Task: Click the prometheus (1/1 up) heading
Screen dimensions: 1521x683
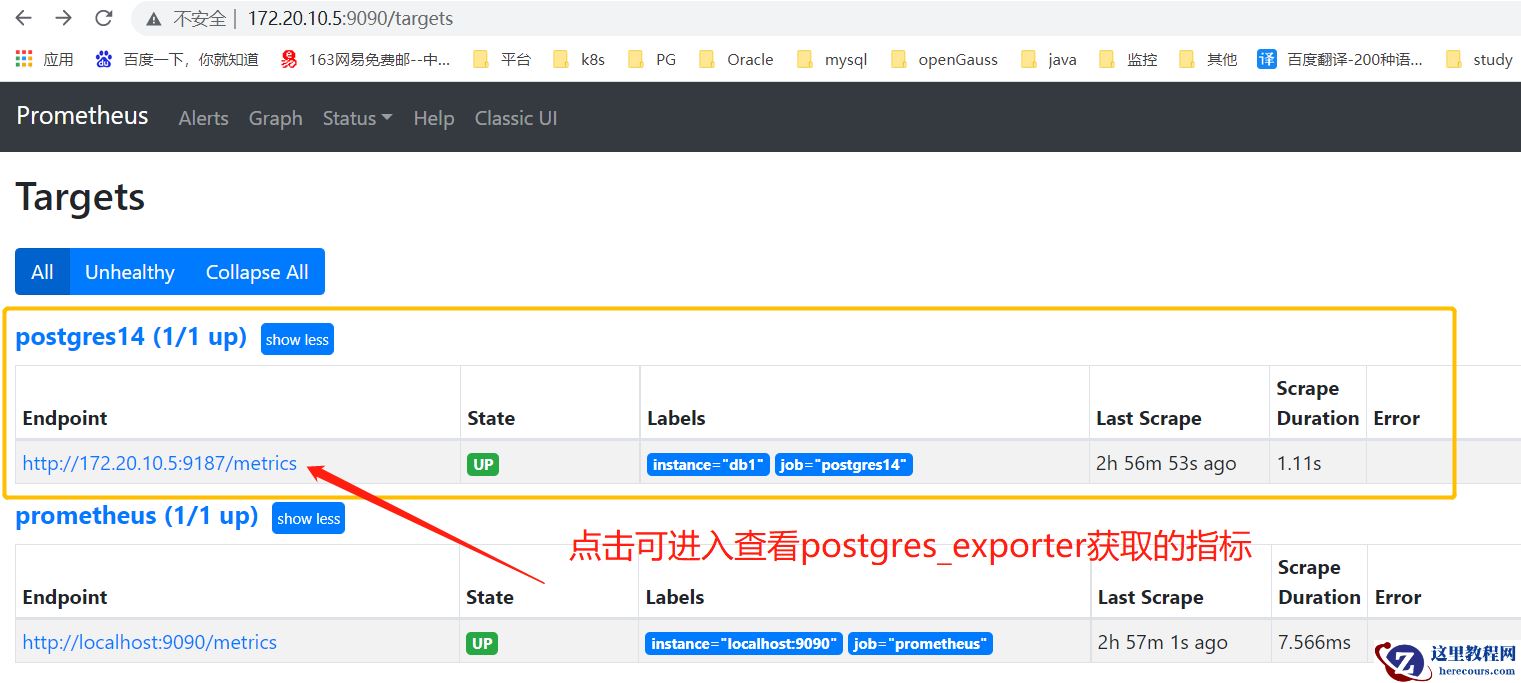Action: click(x=137, y=516)
